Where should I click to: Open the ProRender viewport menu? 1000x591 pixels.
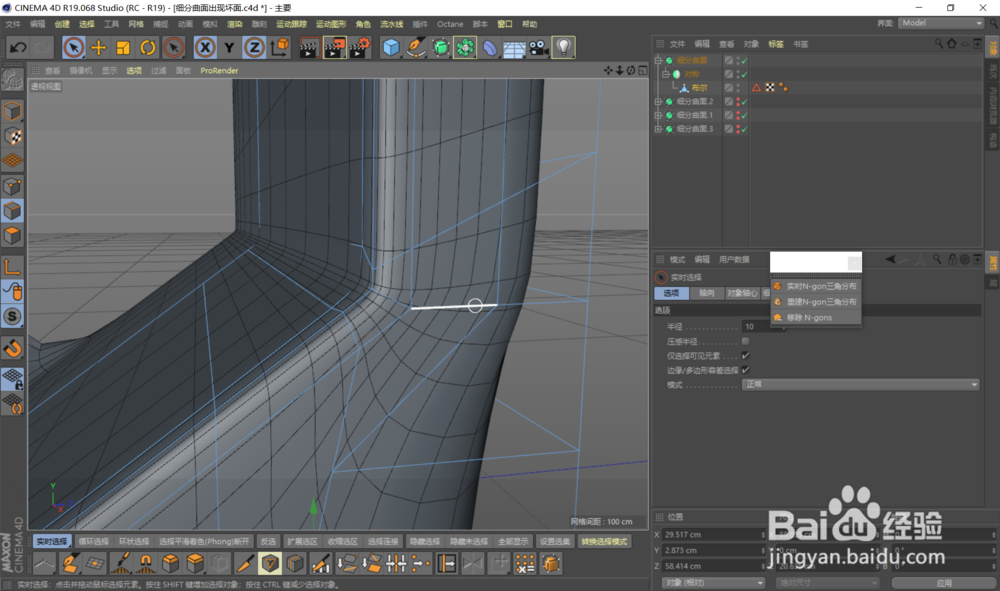coord(219,71)
